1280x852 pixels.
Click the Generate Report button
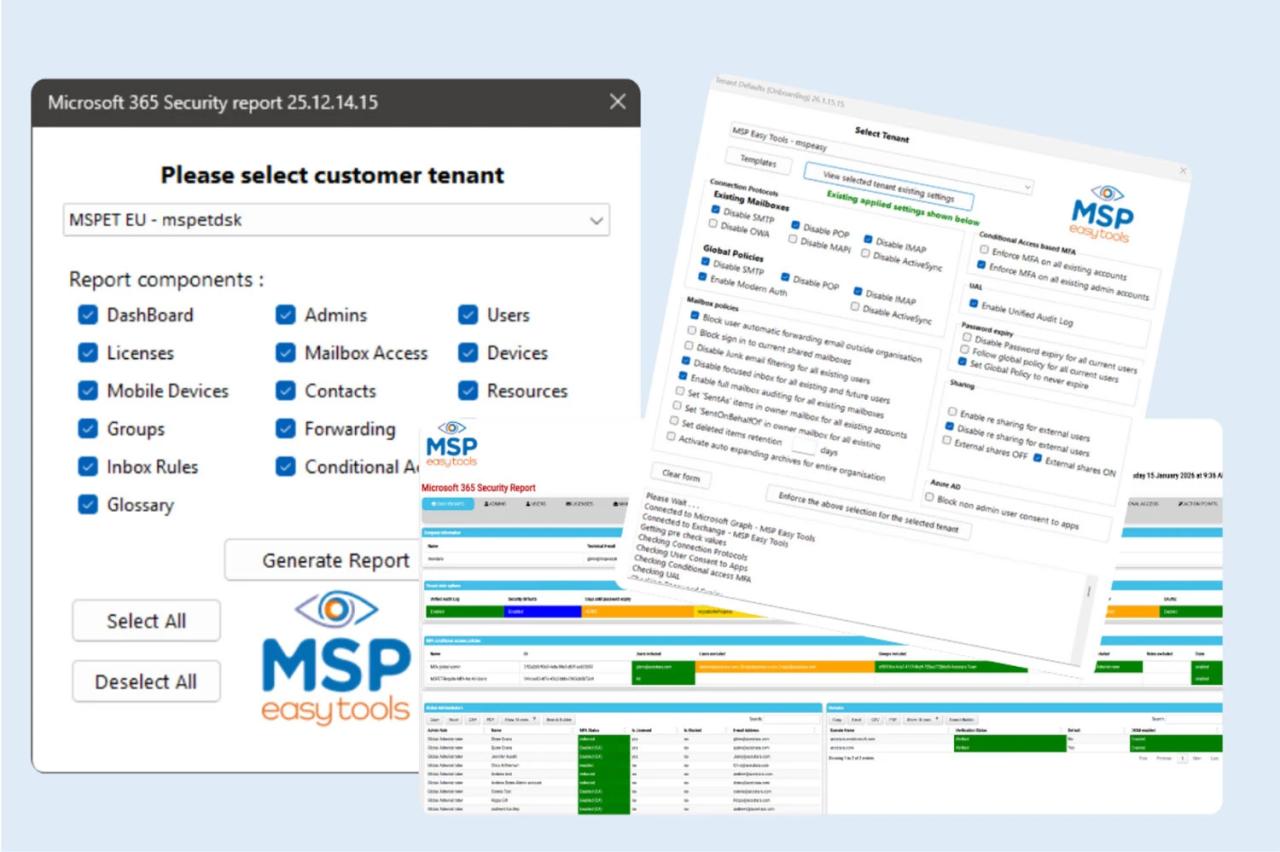coord(323,560)
